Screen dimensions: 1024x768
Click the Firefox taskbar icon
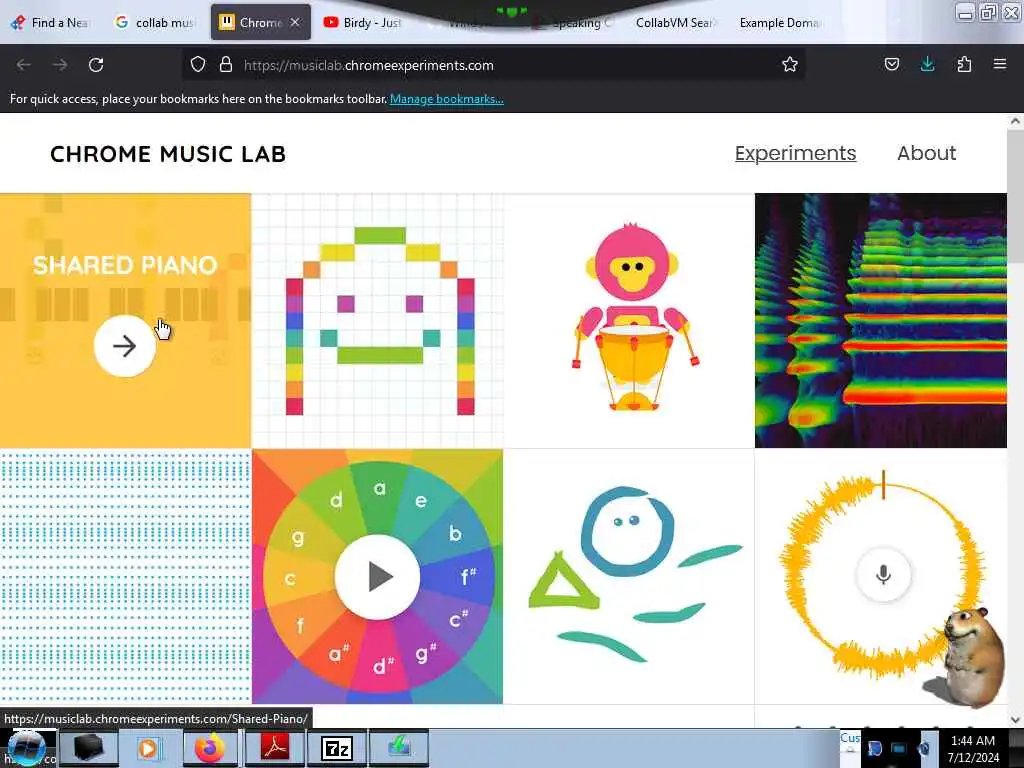pyautogui.click(x=210, y=748)
